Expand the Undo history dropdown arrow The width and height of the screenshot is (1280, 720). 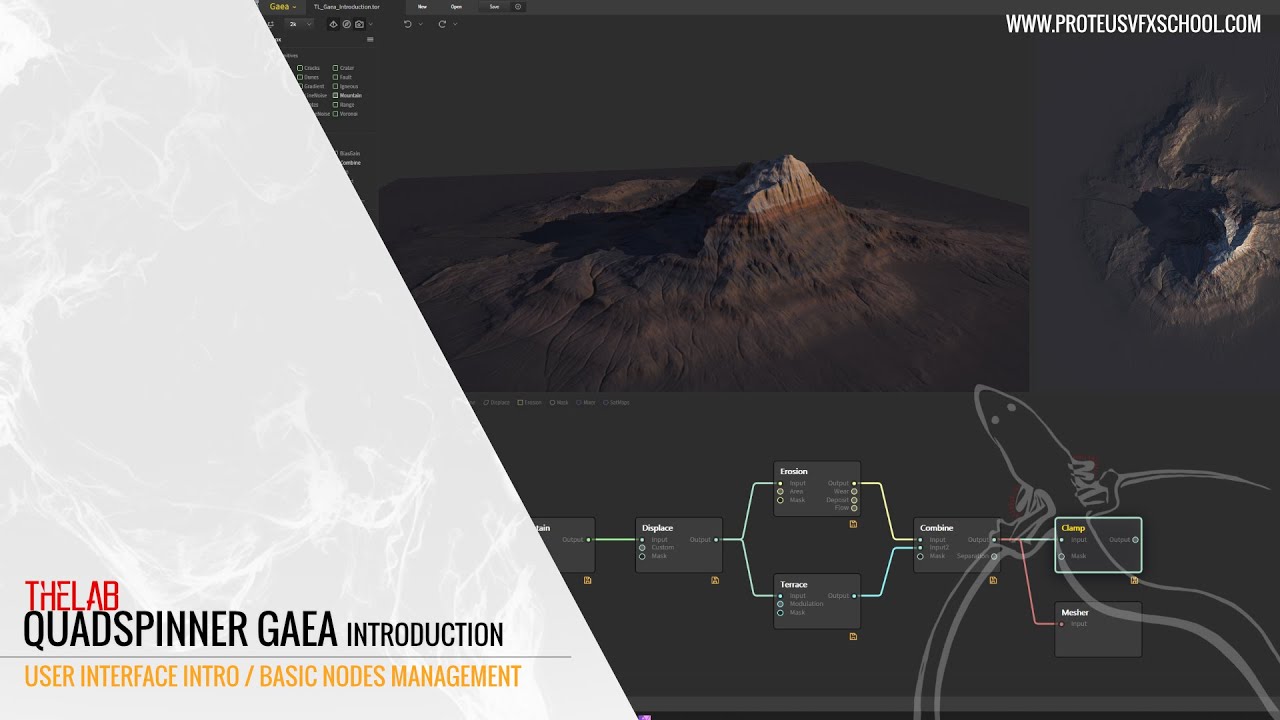coord(421,24)
